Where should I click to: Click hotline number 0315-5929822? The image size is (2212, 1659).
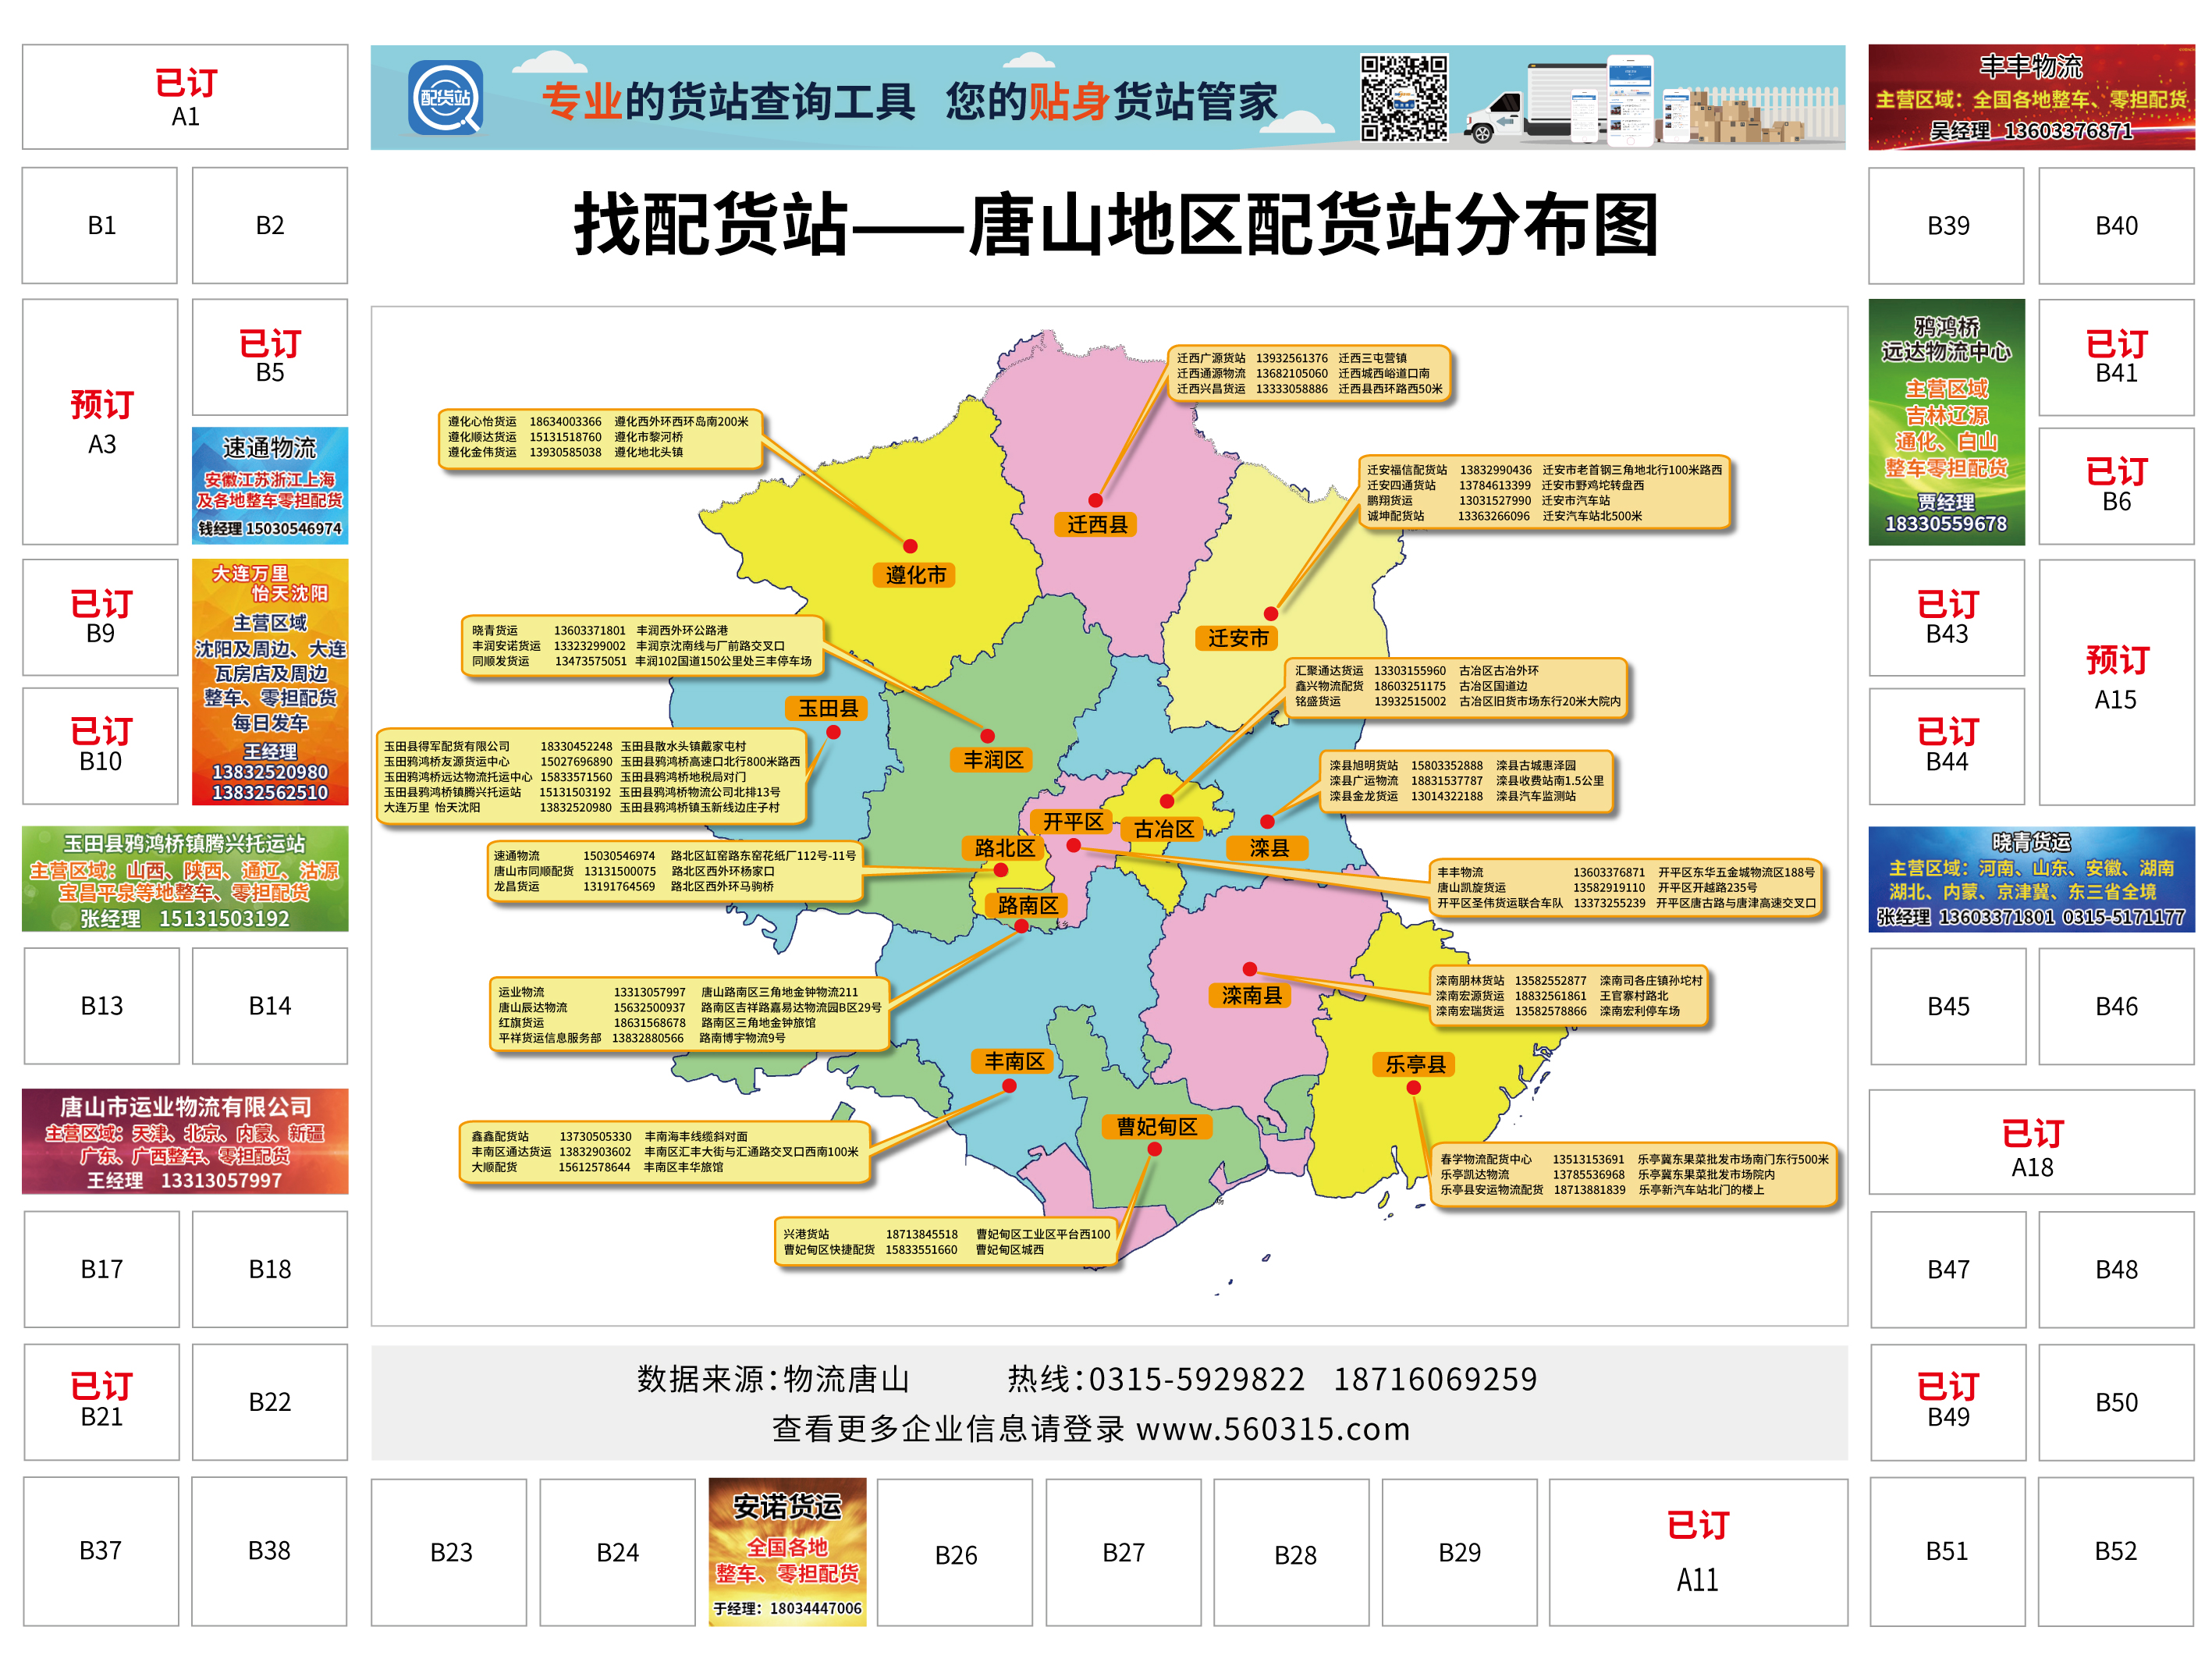(1196, 1379)
